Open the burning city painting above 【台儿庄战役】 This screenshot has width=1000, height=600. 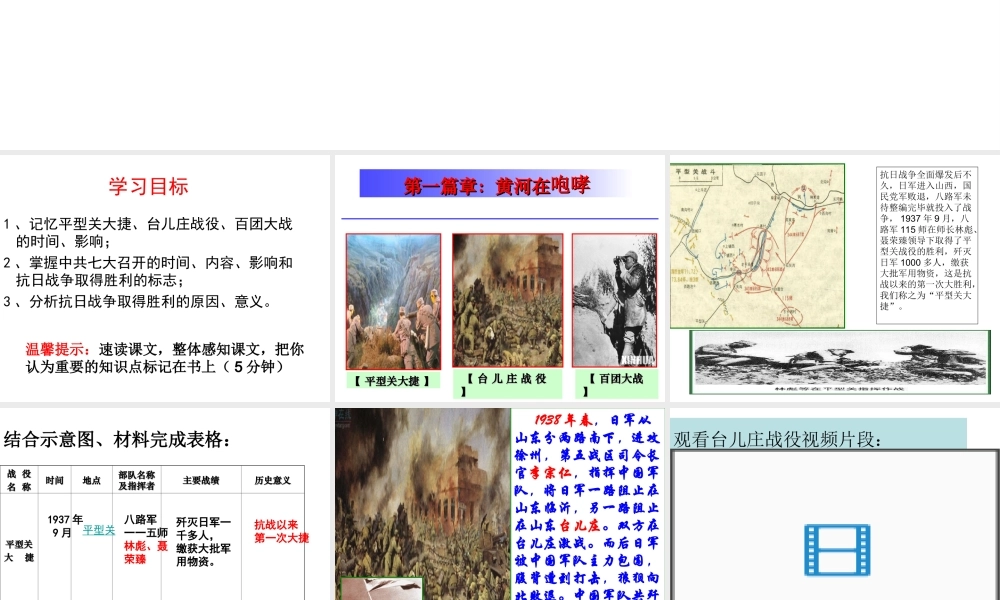click(508, 300)
